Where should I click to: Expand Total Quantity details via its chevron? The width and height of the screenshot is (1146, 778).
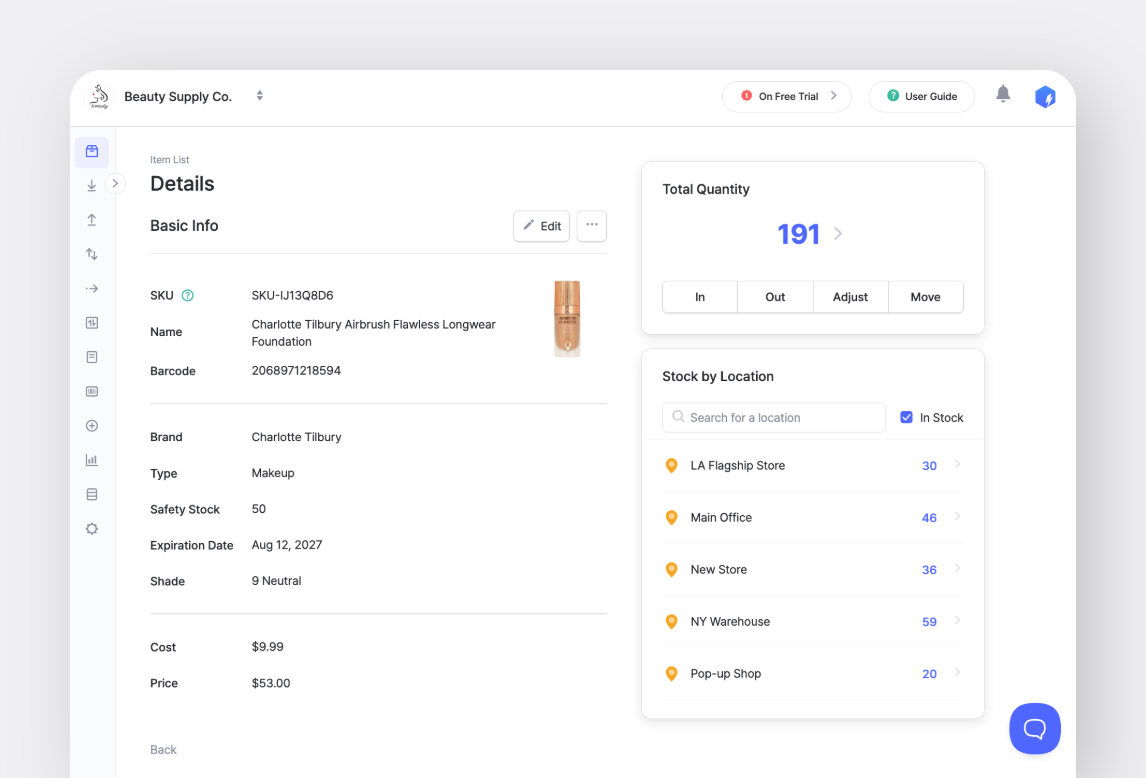[836, 233]
